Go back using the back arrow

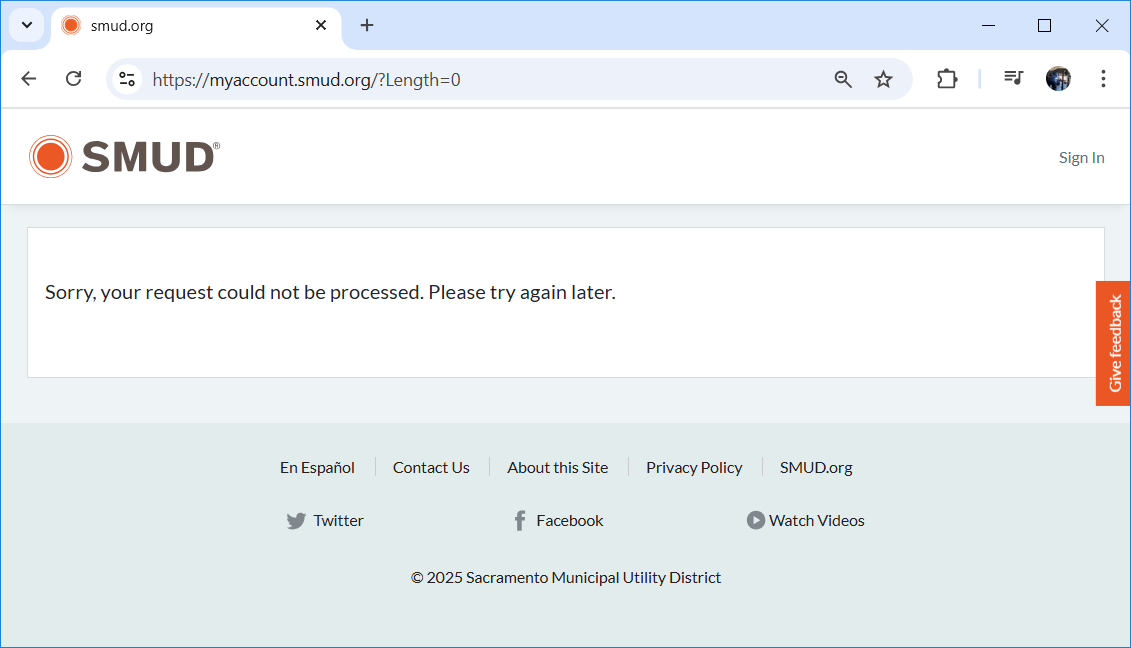(x=28, y=79)
